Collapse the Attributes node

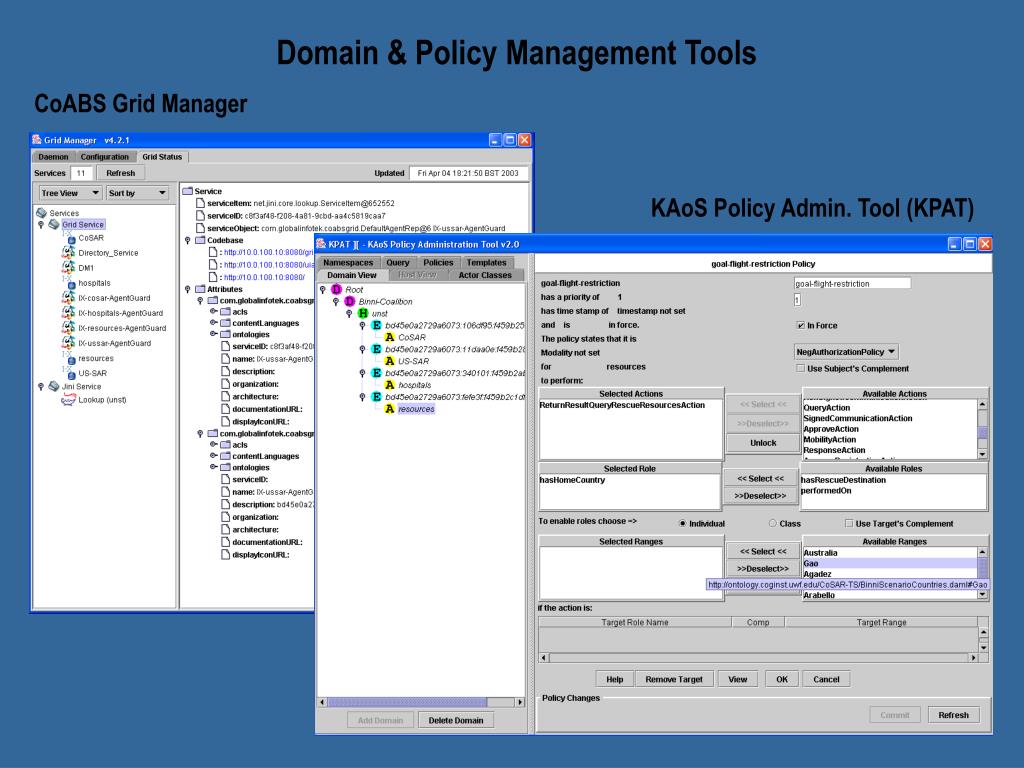point(187,289)
